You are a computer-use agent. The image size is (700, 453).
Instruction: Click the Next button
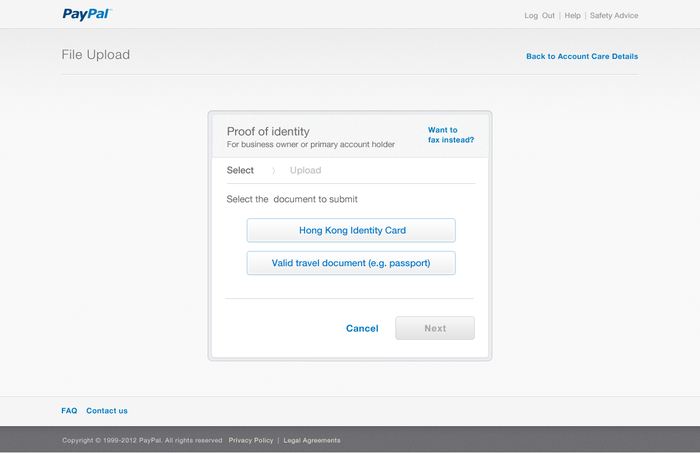(435, 328)
